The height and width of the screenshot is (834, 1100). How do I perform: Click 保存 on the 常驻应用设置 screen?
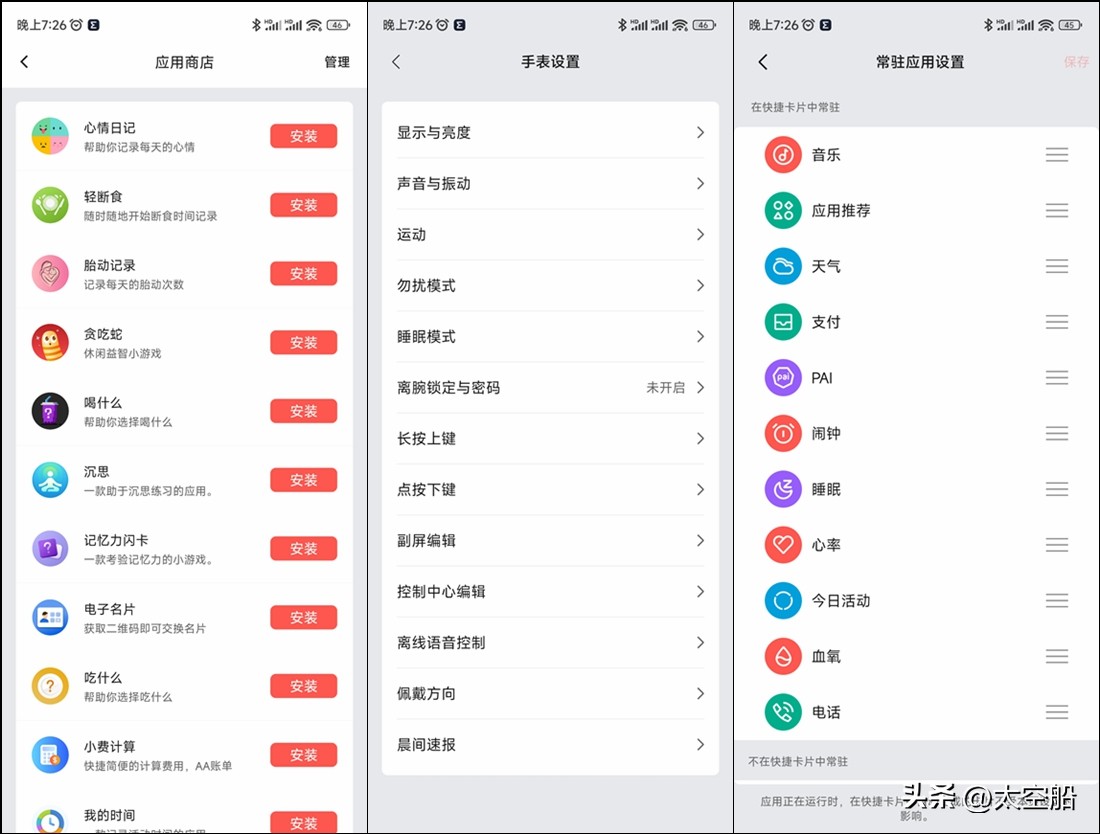pyautogui.click(x=1077, y=62)
